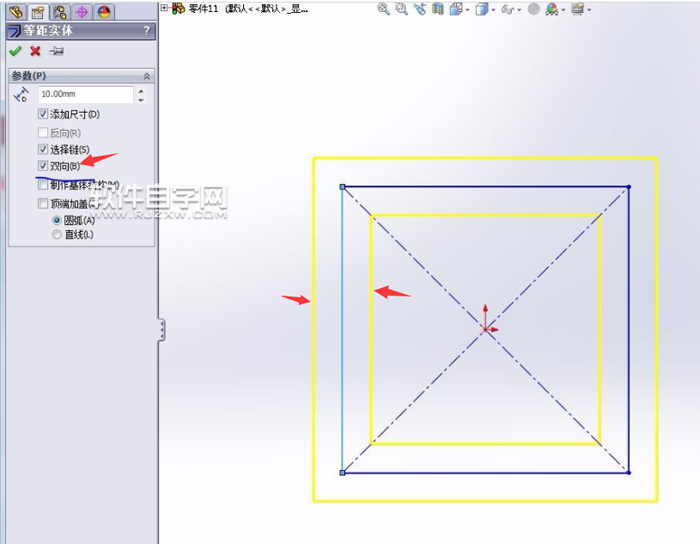Open the Display Style dropdown arrow
Image resolution: width=700 pixels, height=544 pixels.
click(x=493, y=10)
